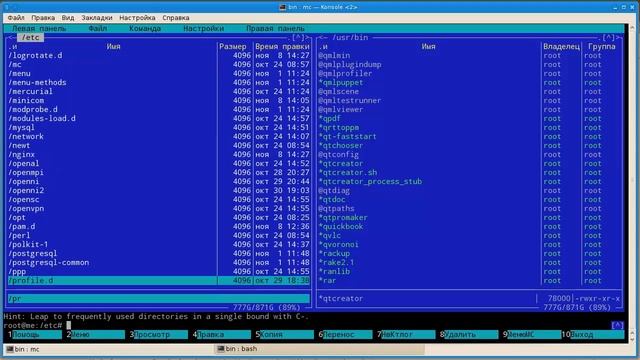
Task: Click F10 Выход function key
Action: tap(593, 334)
